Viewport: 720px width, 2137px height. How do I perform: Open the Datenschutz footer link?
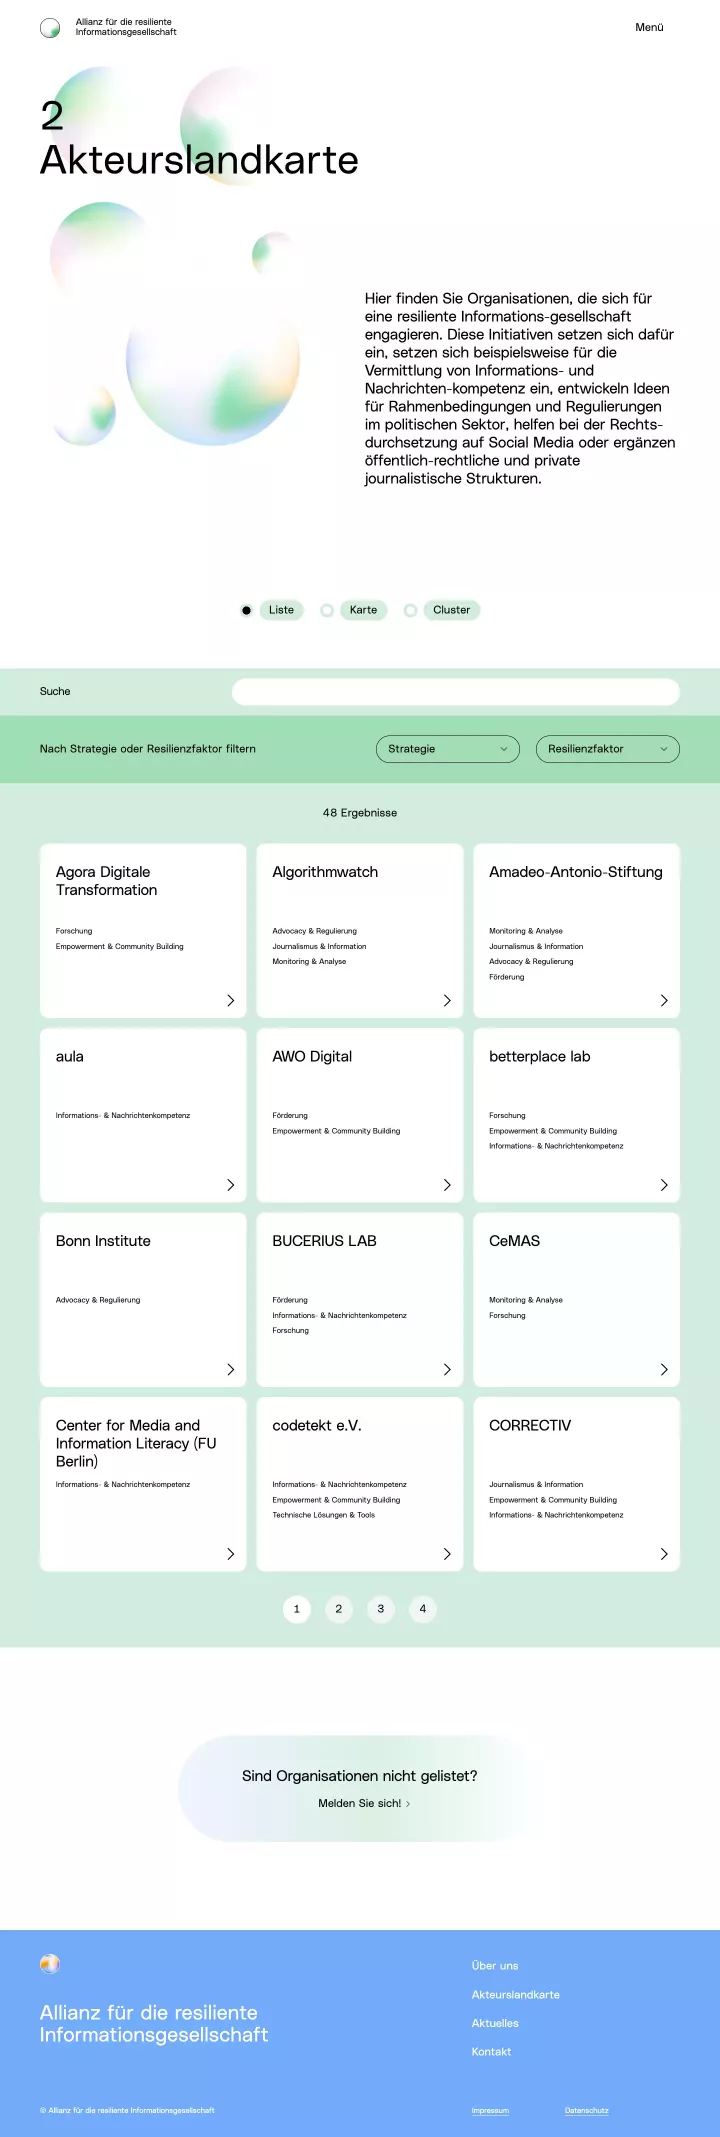pyautogui.click(x=586, y=2110)
